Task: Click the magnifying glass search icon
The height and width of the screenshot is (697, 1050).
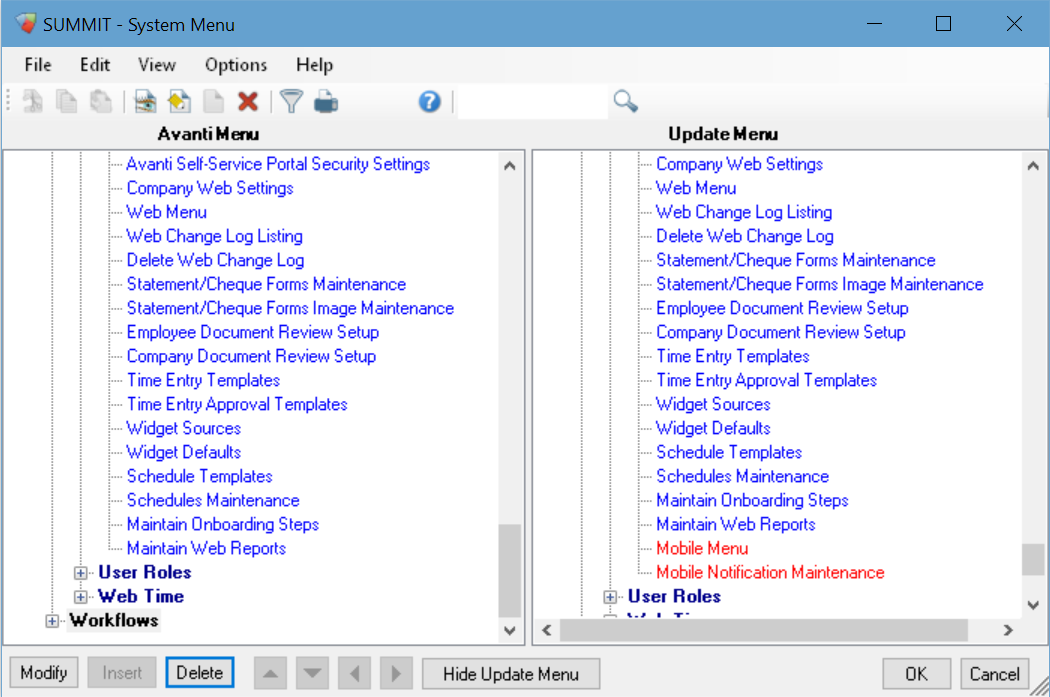Action: pyautogui.click(x=625, y=102)
